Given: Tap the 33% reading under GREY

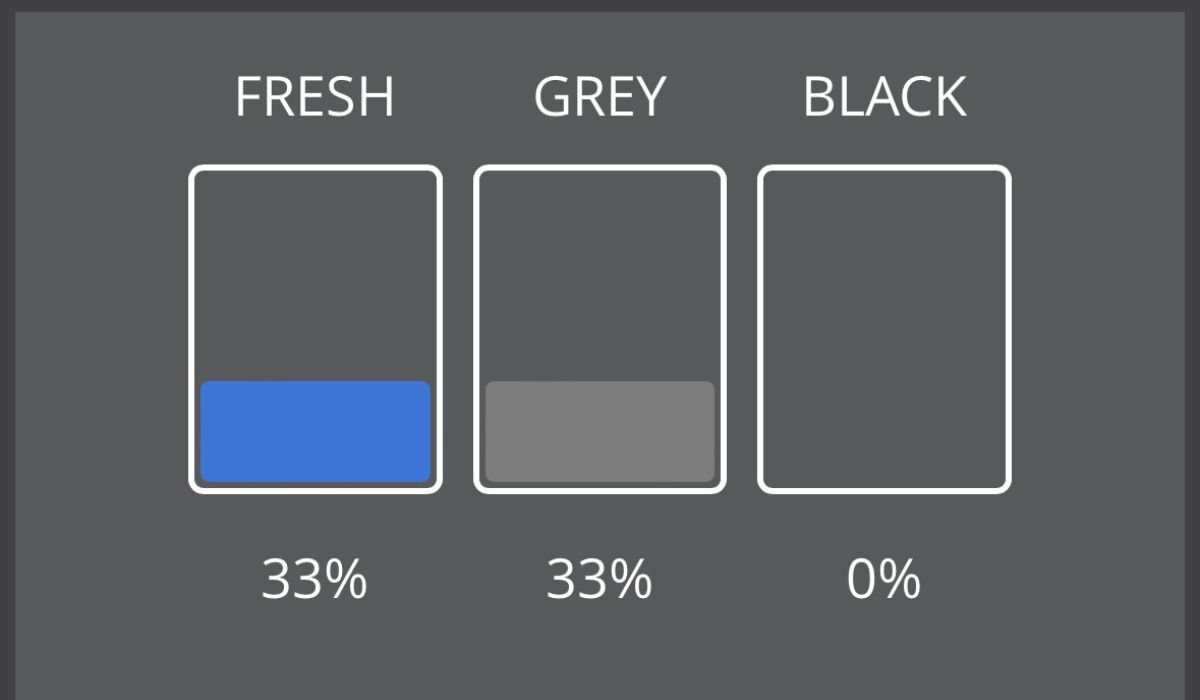Looking at the screenshot, I should click(600, 579).
